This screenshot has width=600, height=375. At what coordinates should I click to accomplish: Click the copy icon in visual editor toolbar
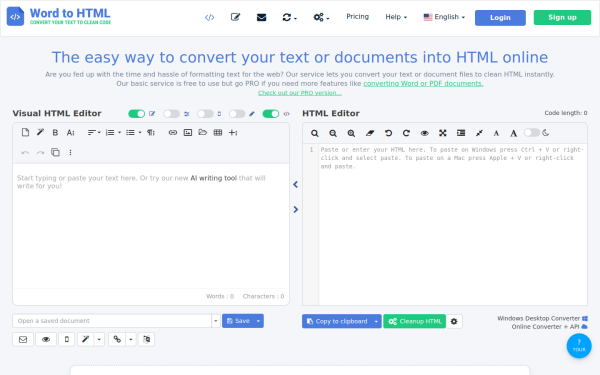pos(55,152)
